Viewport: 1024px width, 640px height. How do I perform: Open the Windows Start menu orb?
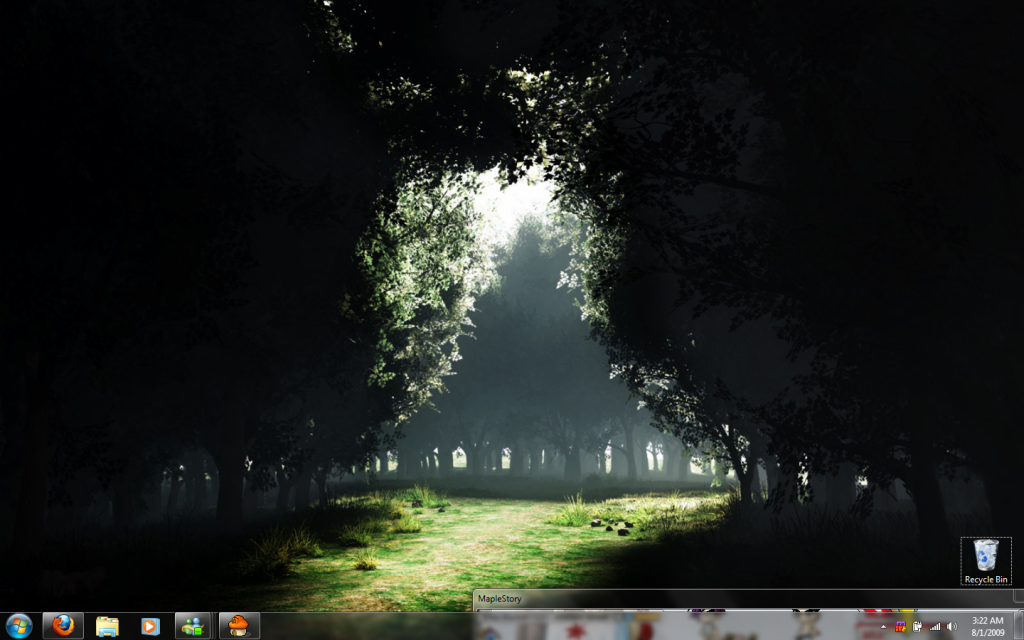coord(18,626)
